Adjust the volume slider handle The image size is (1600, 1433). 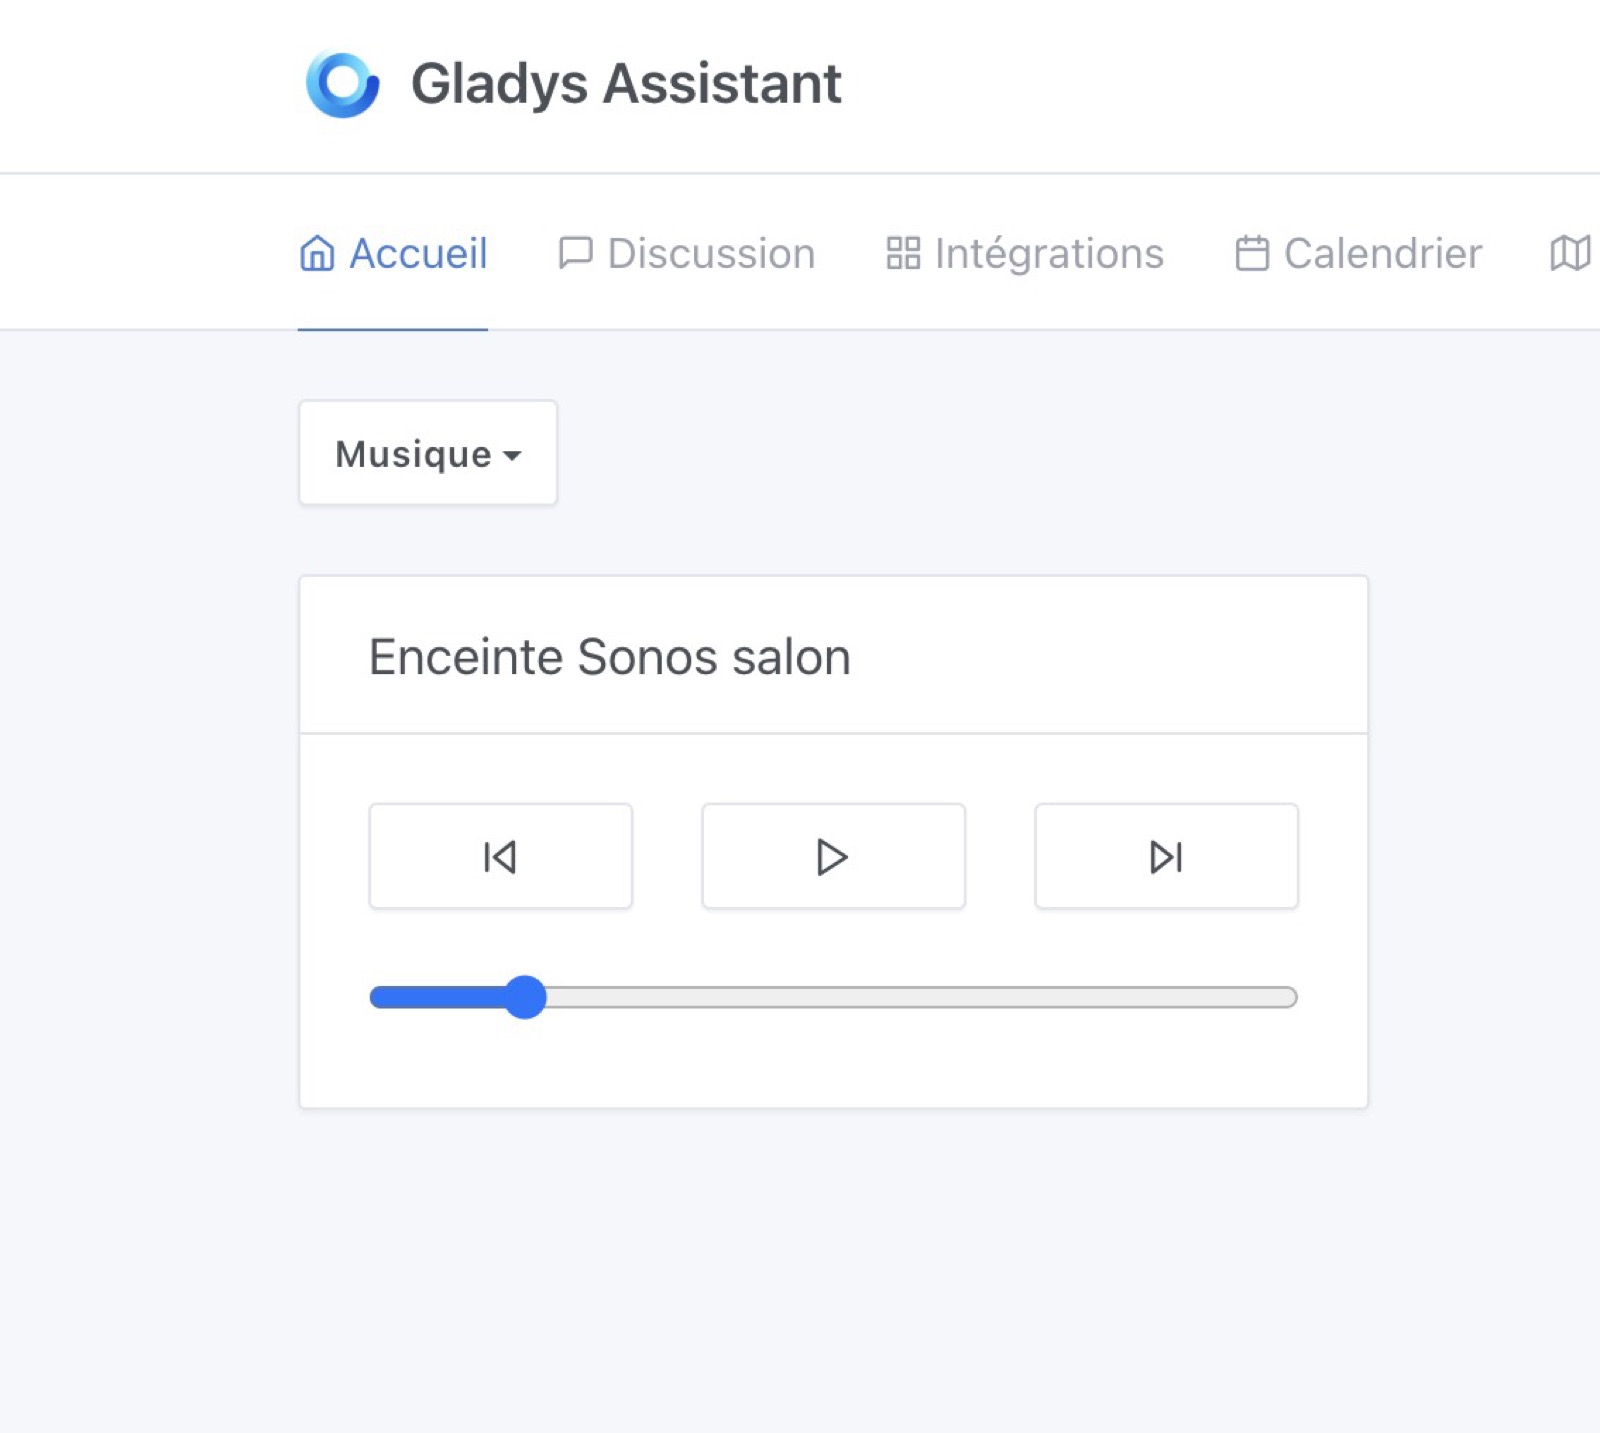524,997
